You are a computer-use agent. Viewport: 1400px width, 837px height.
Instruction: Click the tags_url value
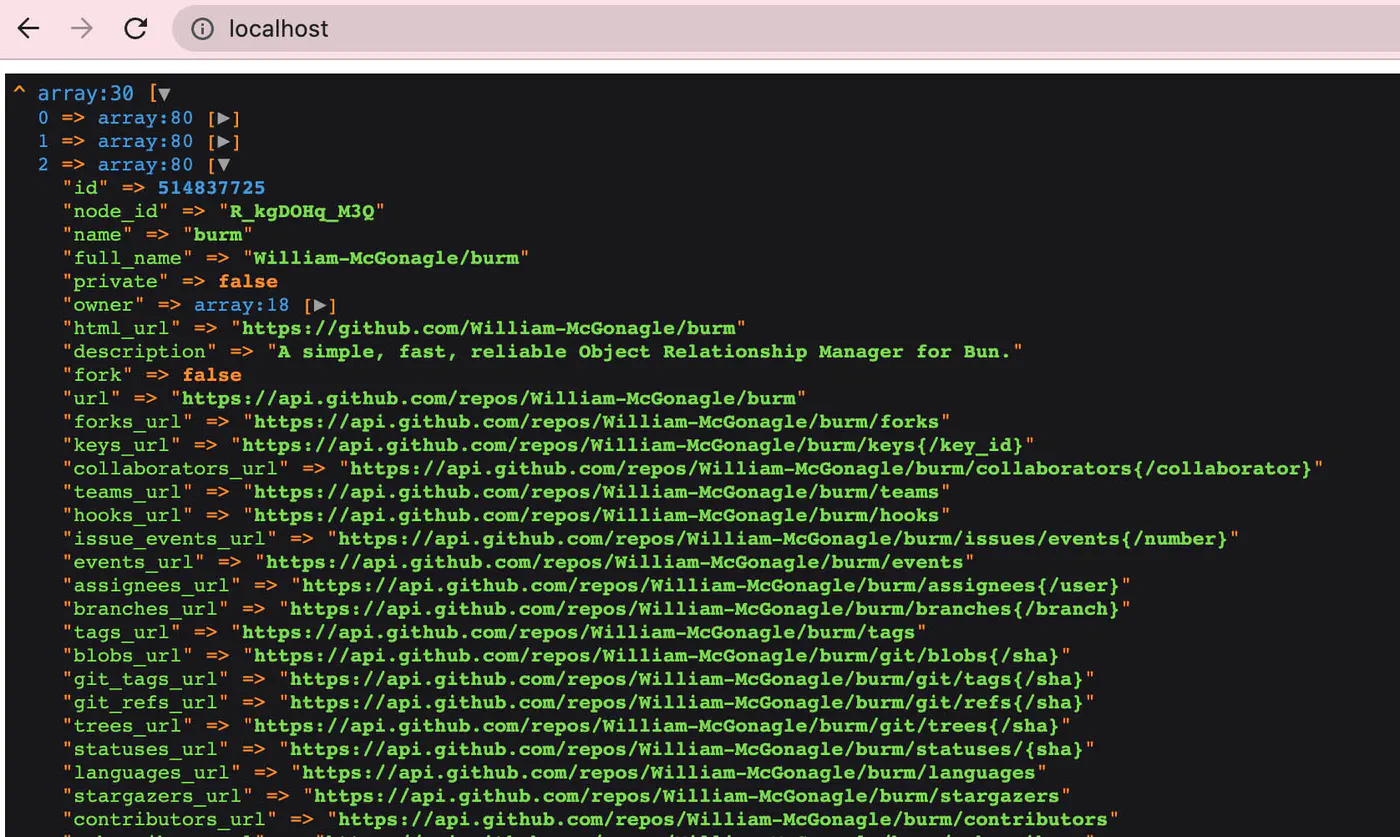tap(579, 632)
